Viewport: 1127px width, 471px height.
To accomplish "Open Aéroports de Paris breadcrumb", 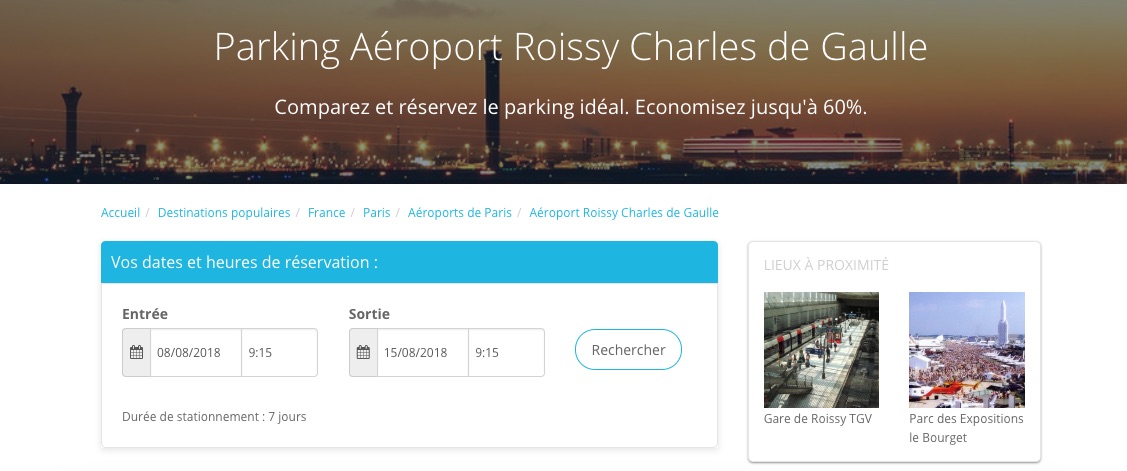I will [459, 213].
